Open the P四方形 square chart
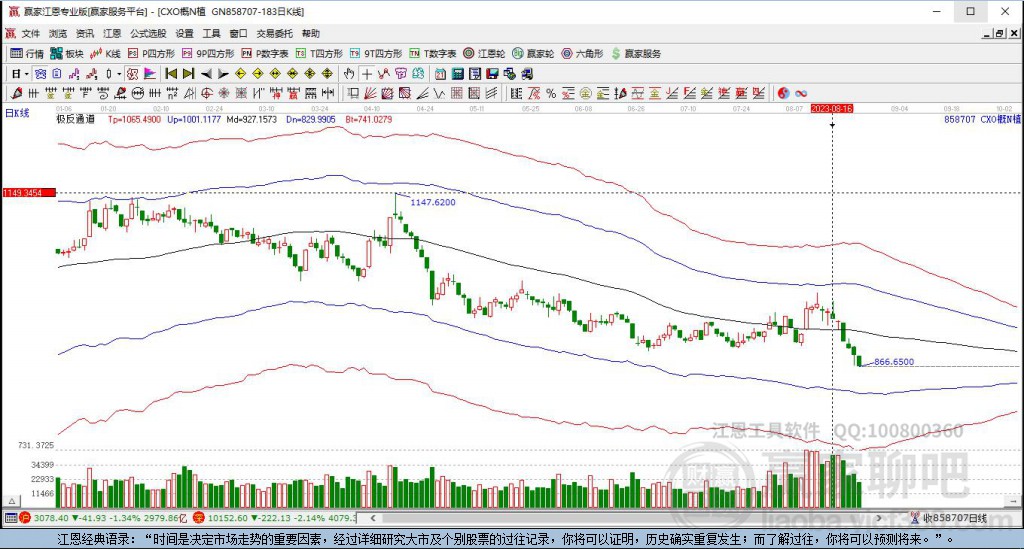The width and height of the screenshot is (1024, 549). 152,54
